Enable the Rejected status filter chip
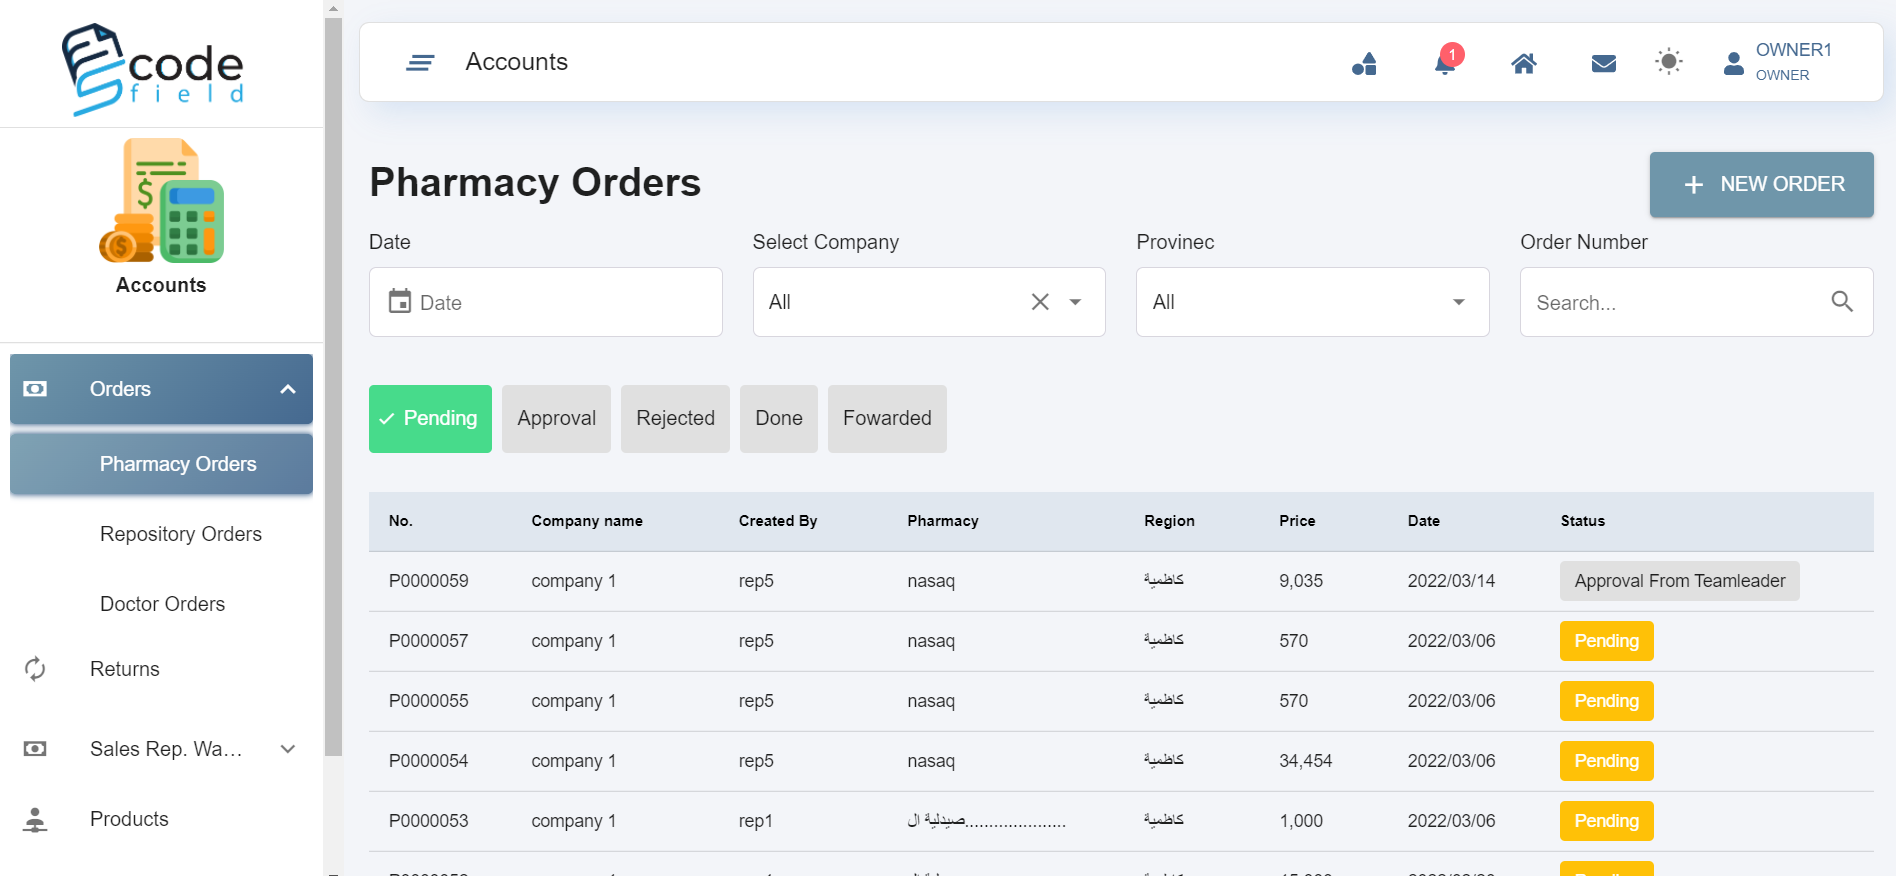This screenshot has height=876, width=1896. [x=675, y=419]
